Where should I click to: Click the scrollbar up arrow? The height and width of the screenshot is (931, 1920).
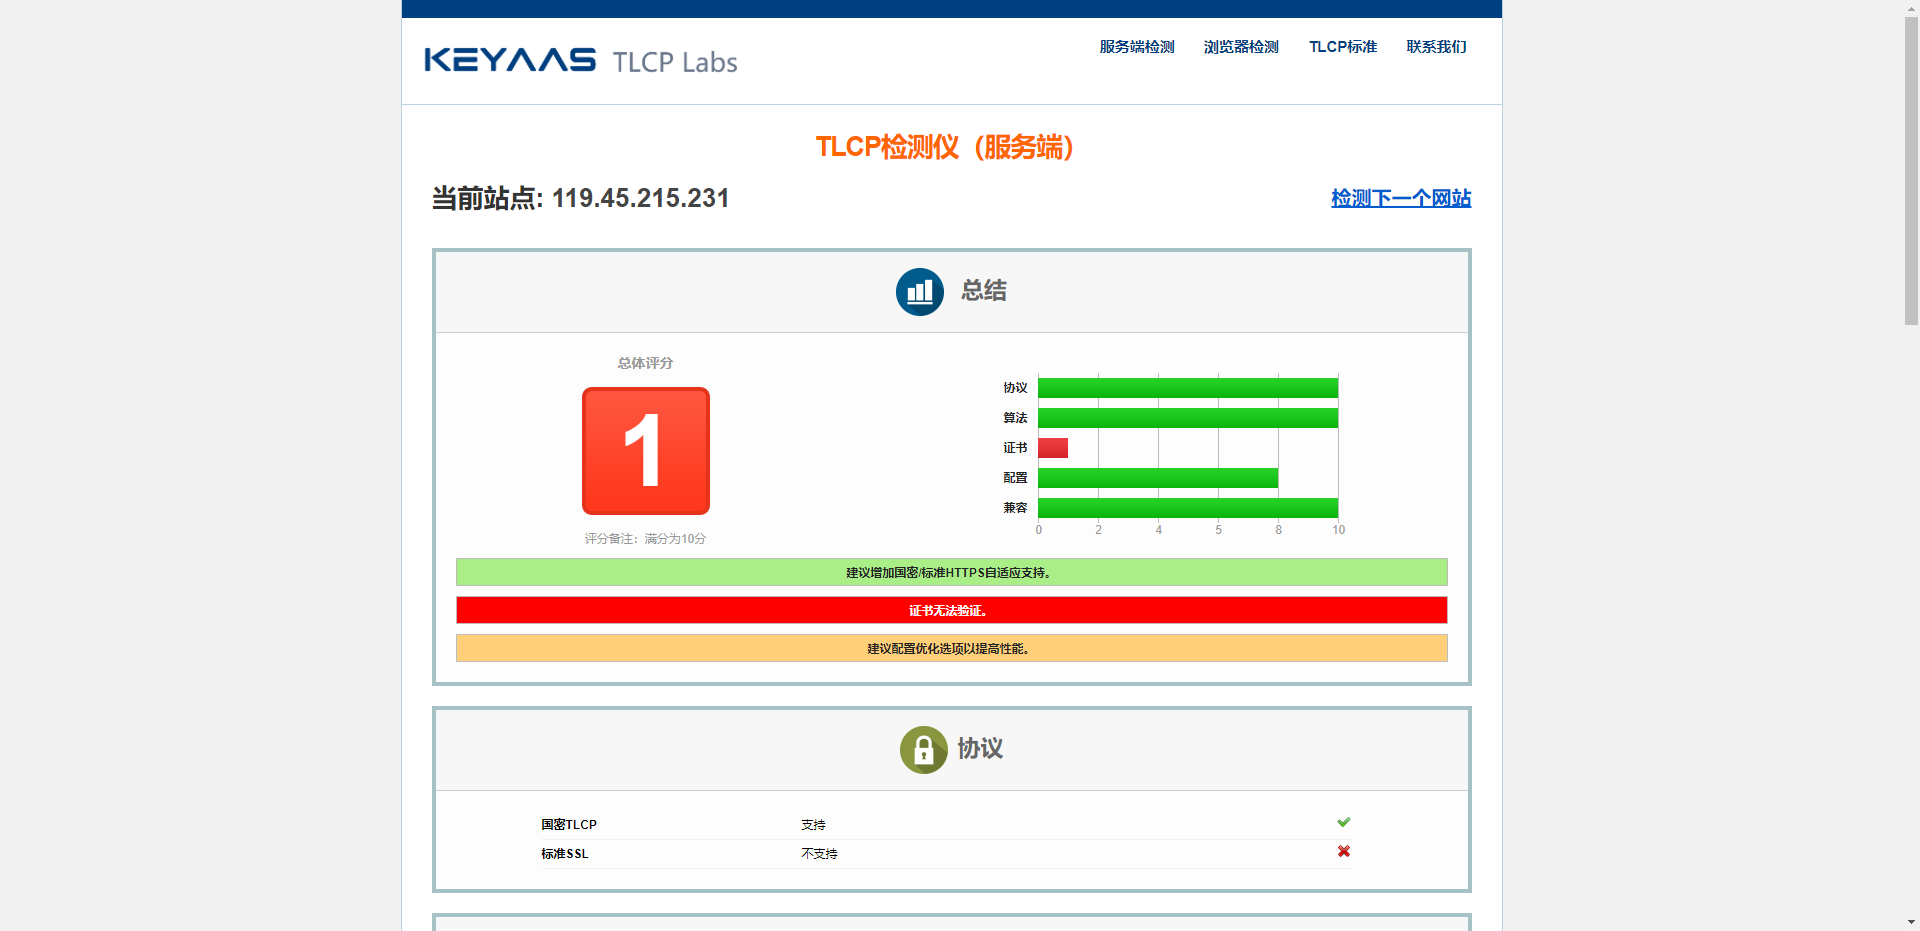[1911, 7]
